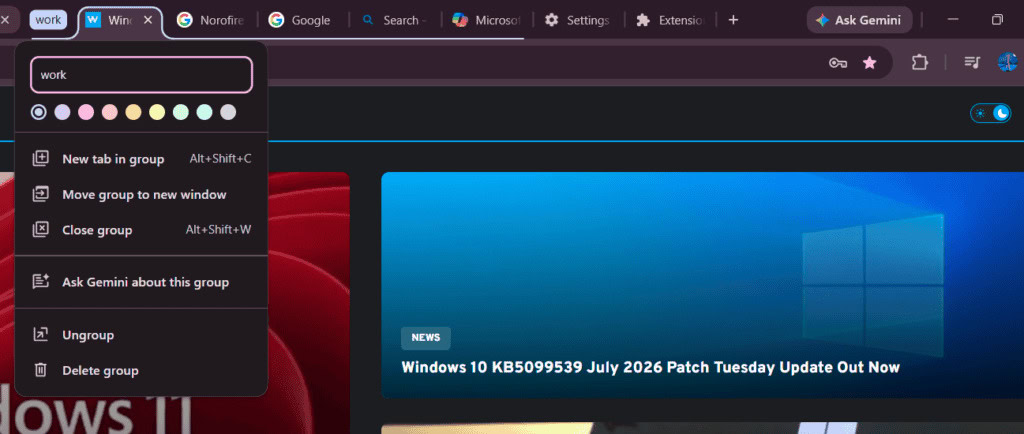
Task: Open the blue Windows logo article thumbnail
Action: [x=702, y=285]
